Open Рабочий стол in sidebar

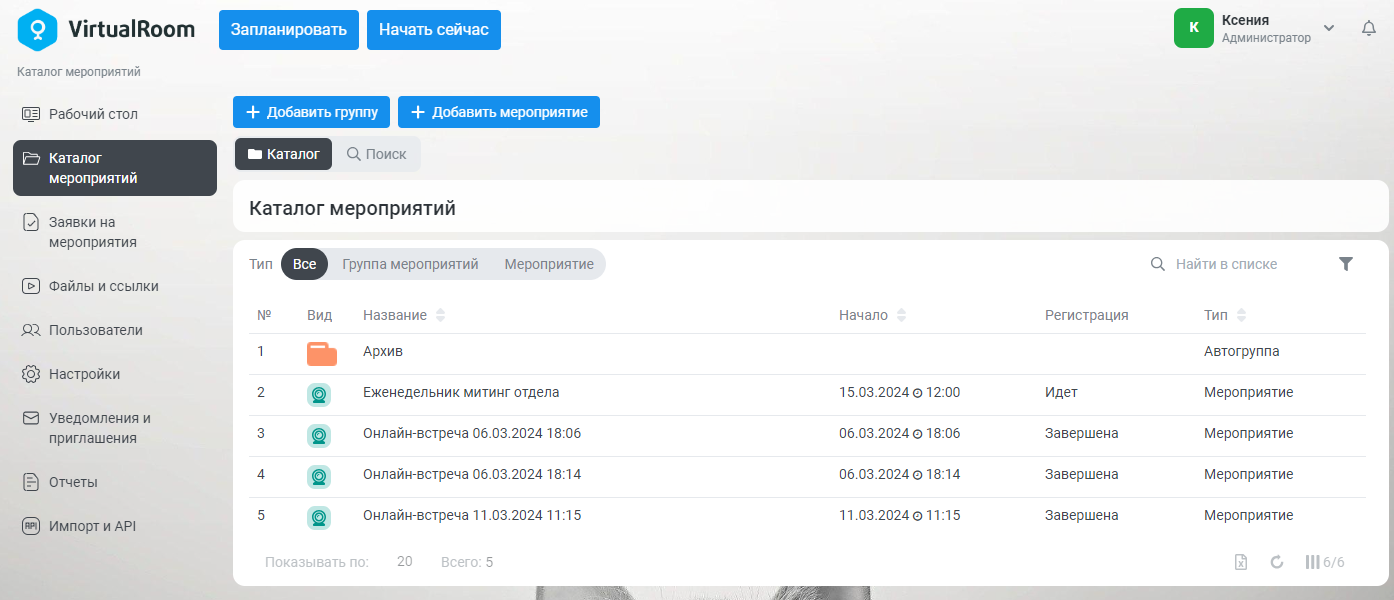coord(115,114)
